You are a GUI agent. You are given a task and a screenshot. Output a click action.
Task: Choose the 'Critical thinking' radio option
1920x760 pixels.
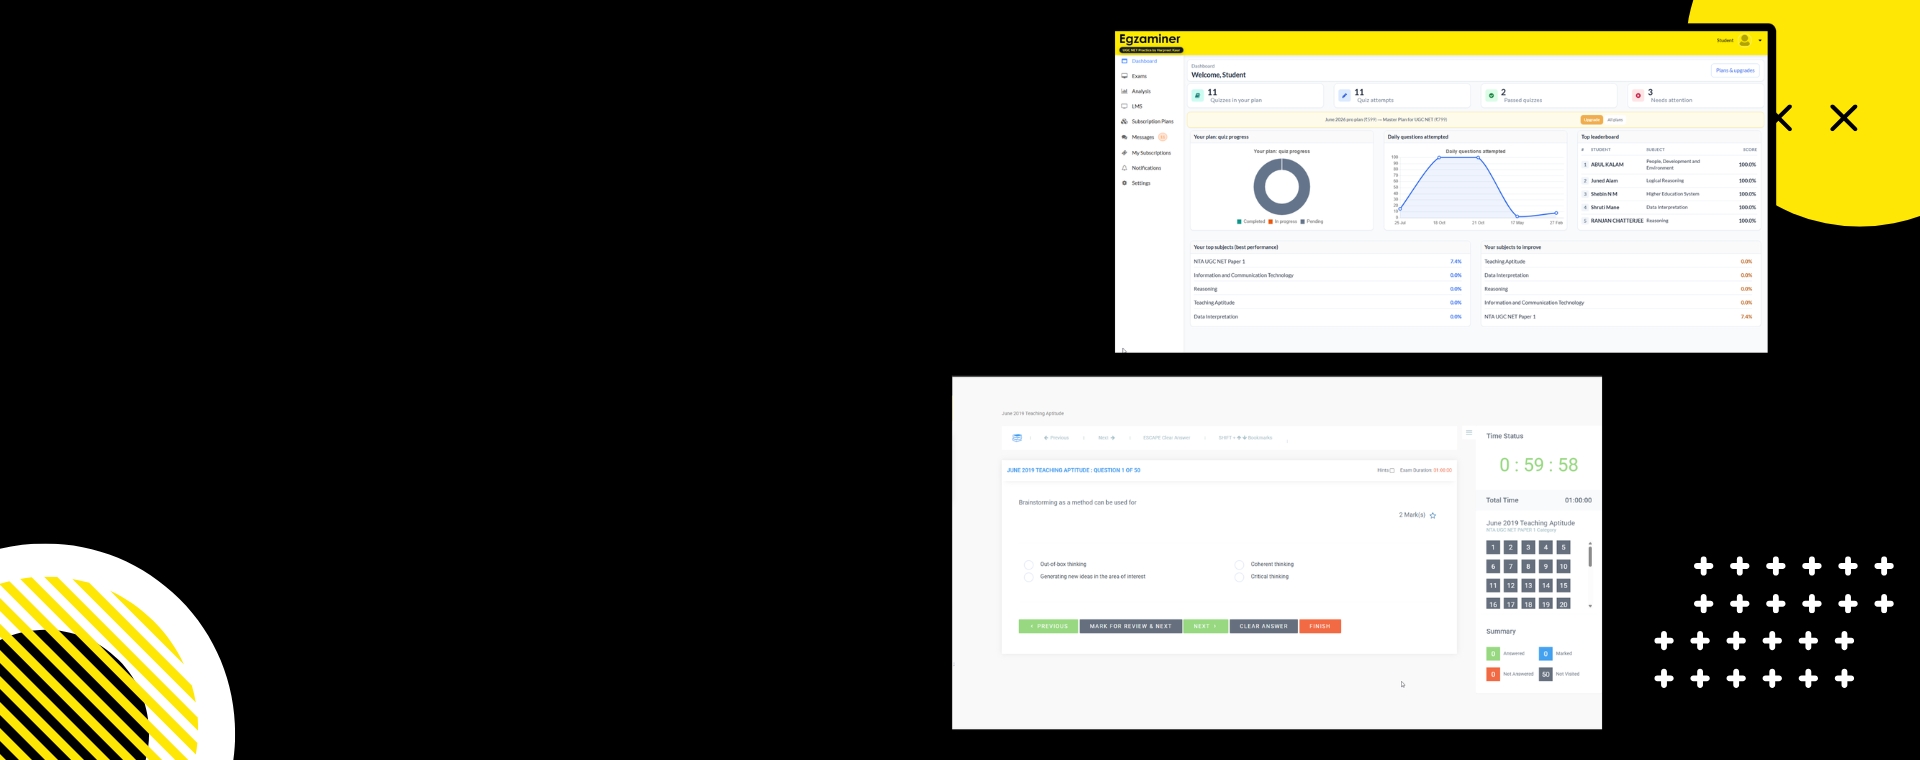(1239, 577)
